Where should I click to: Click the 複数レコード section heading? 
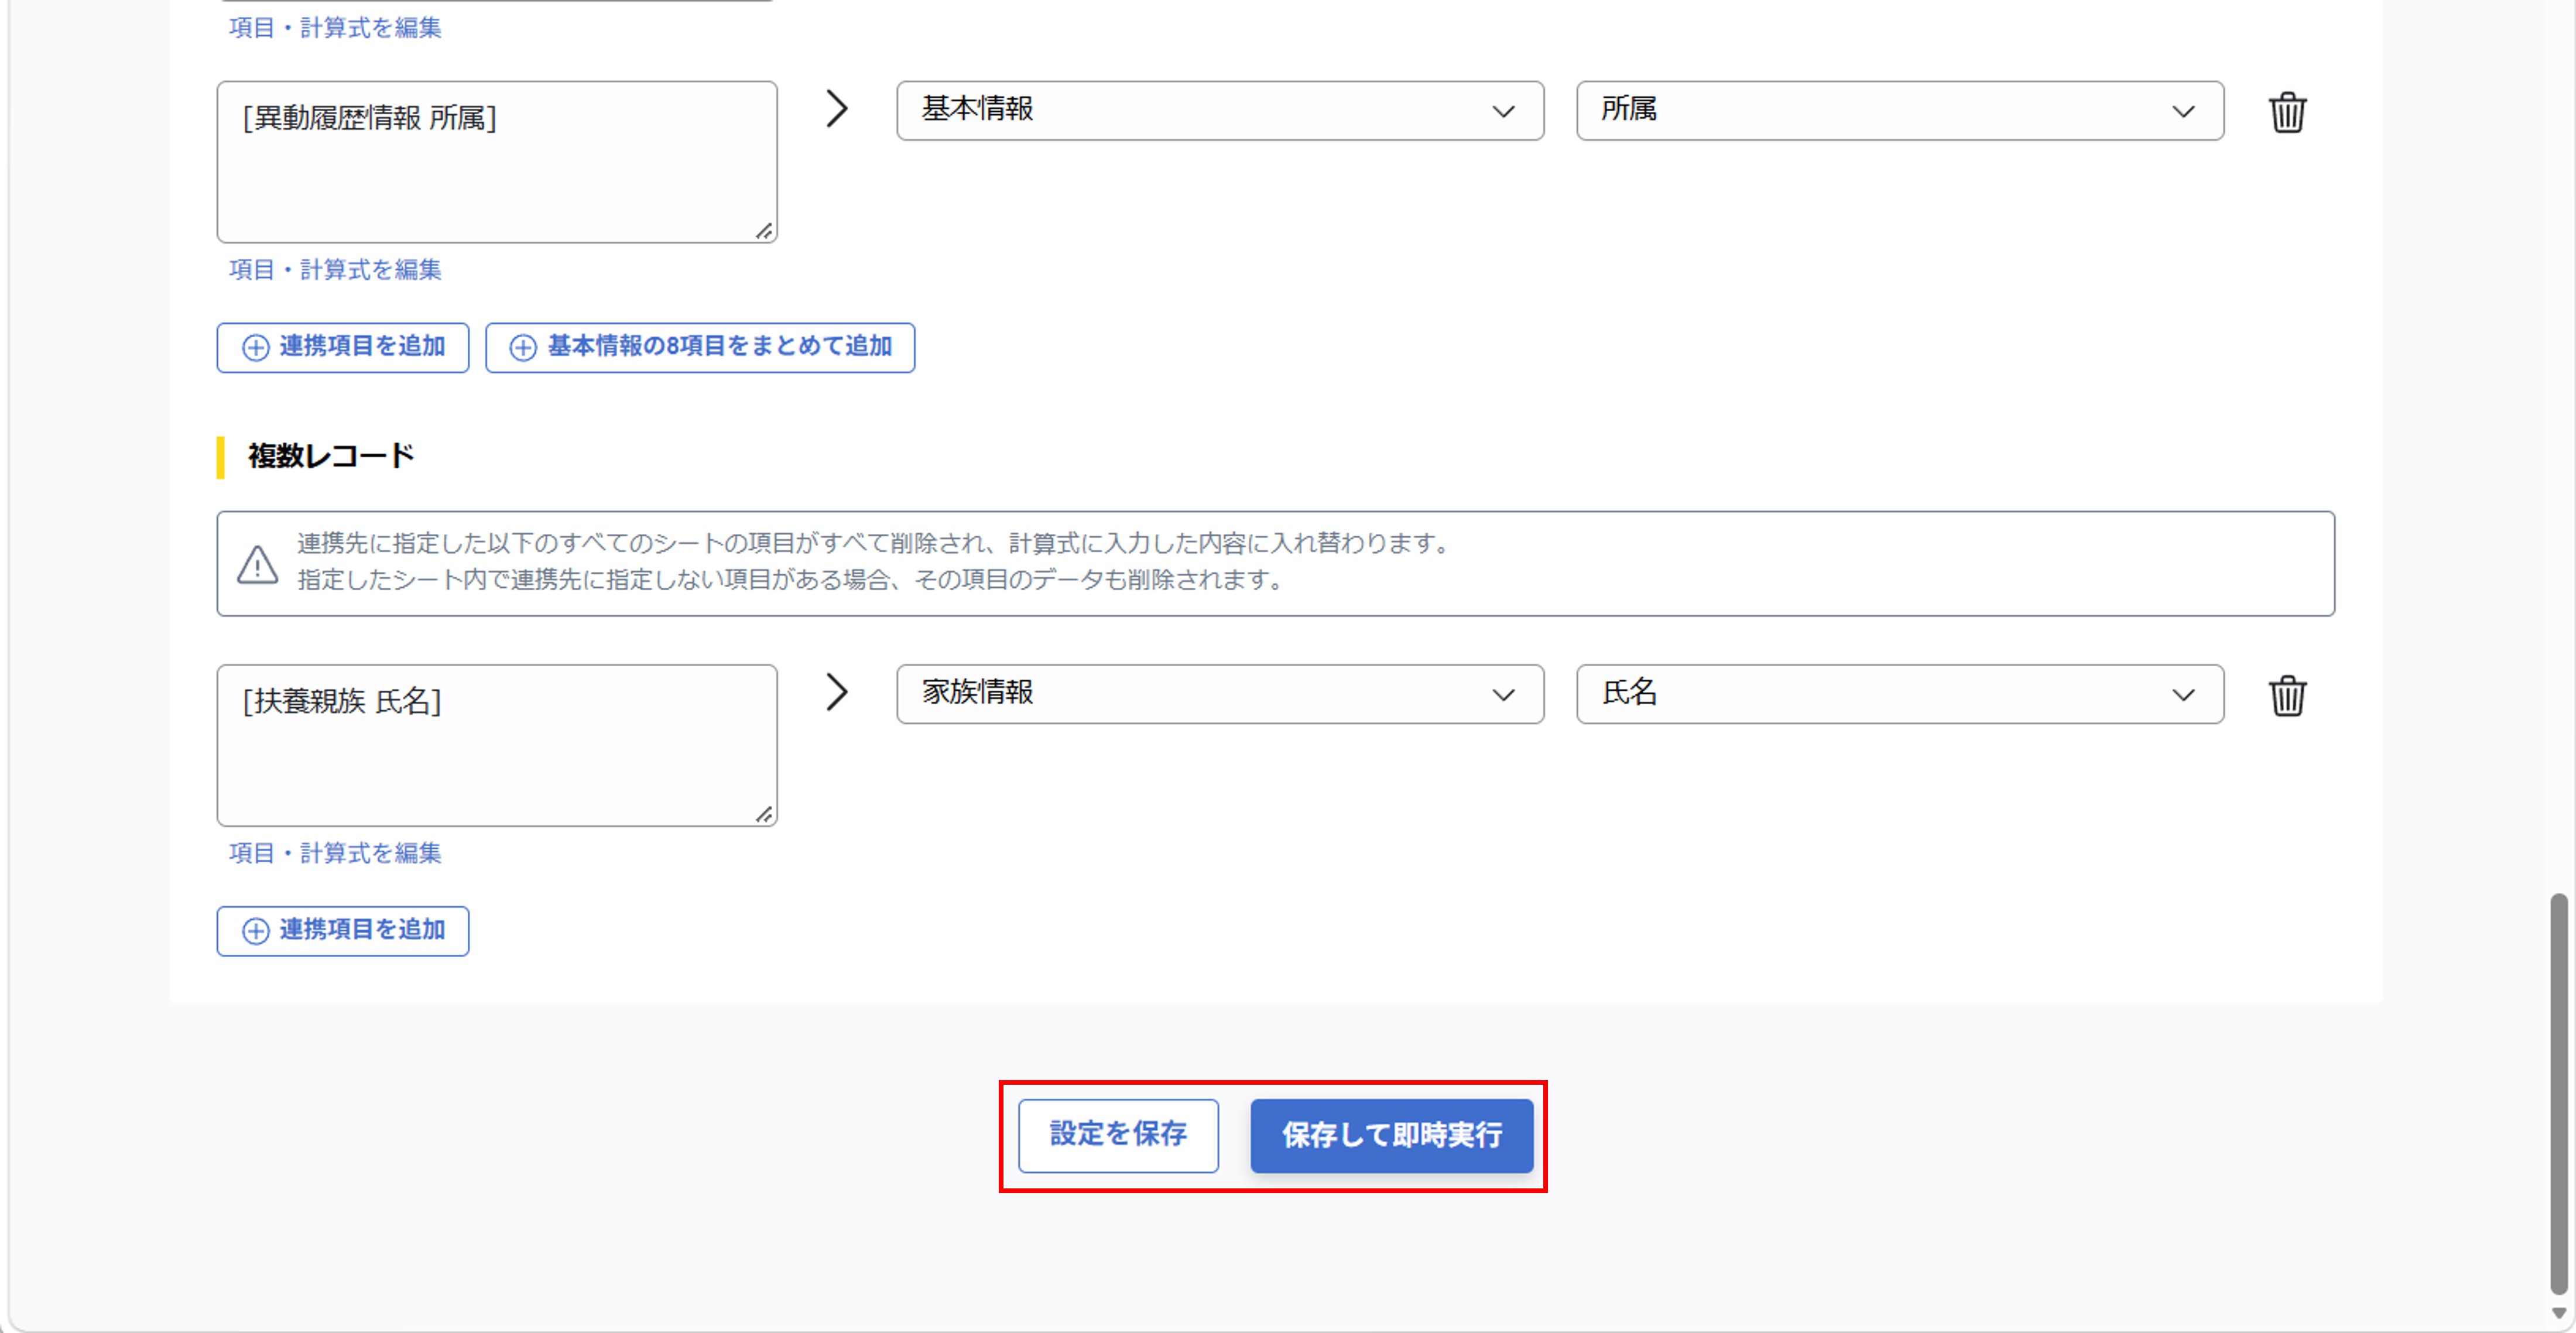pos(330,456)
